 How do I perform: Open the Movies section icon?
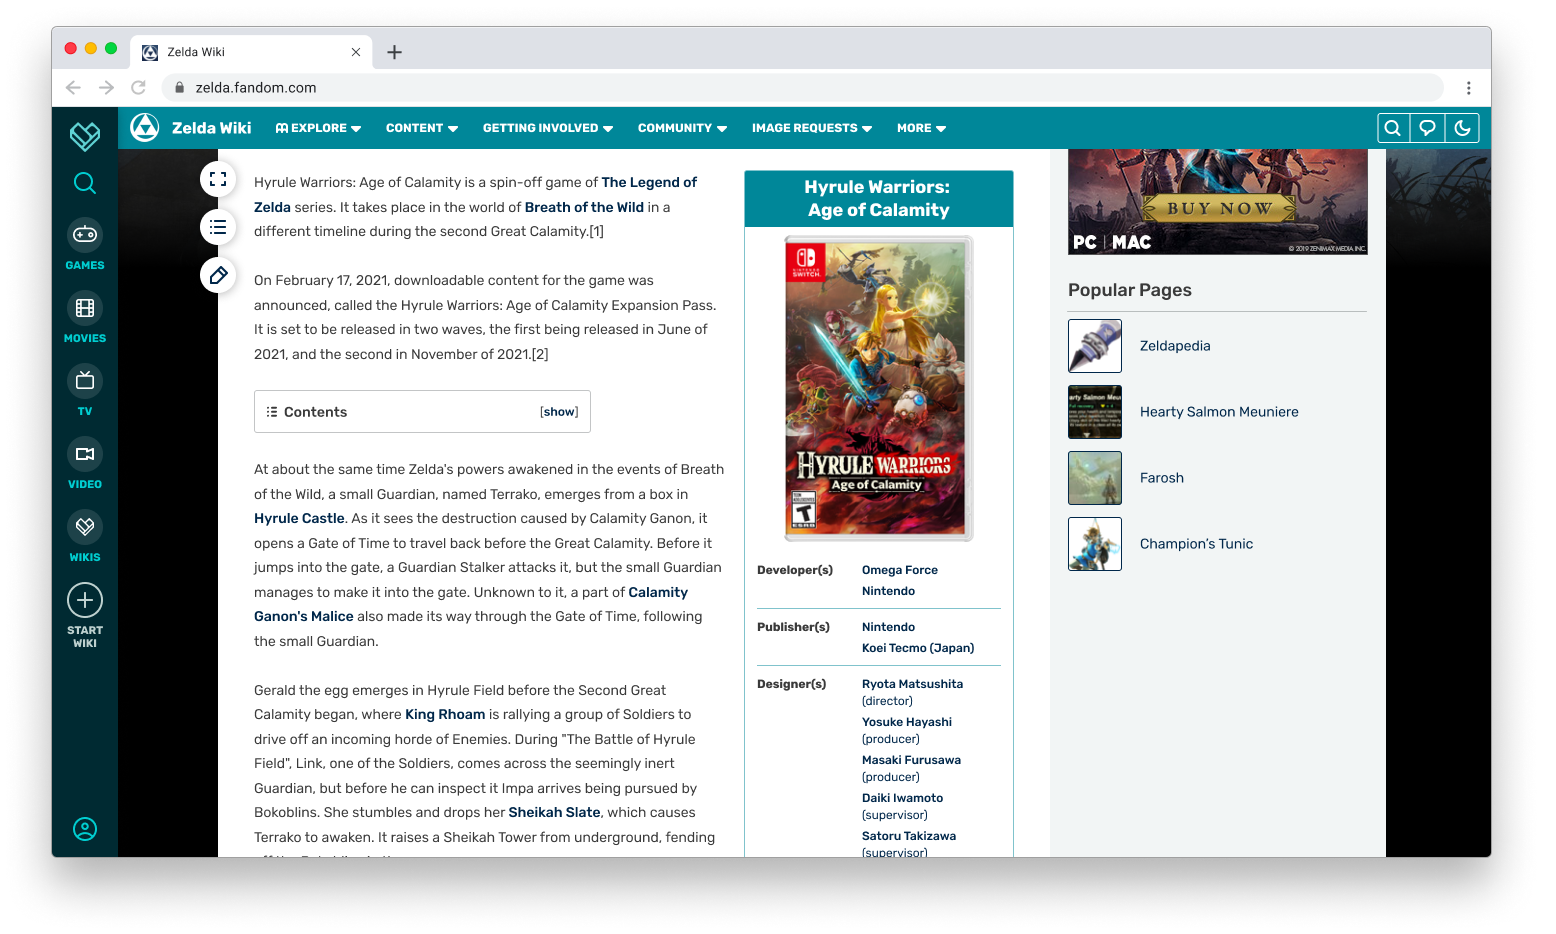click(x=85, y=308)
